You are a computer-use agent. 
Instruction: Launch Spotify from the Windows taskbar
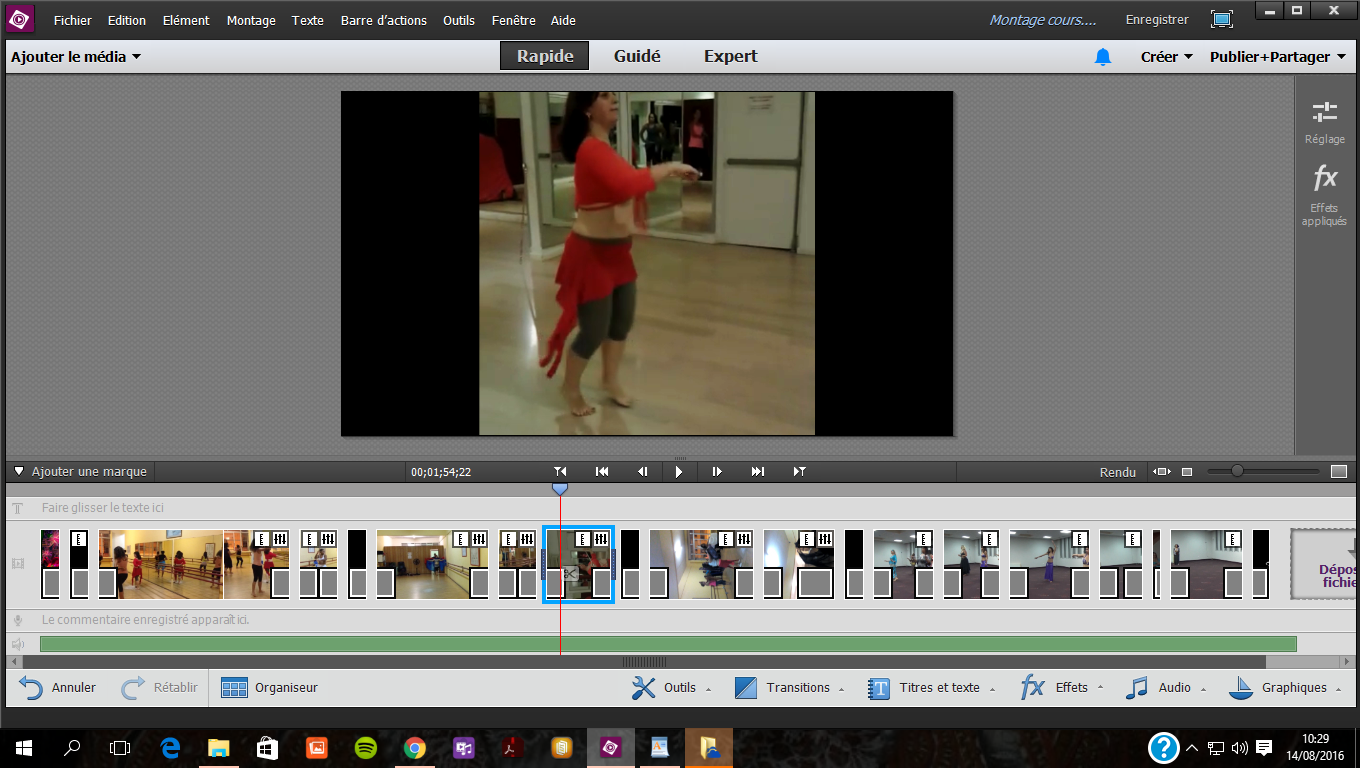click(x=365, y=747)
